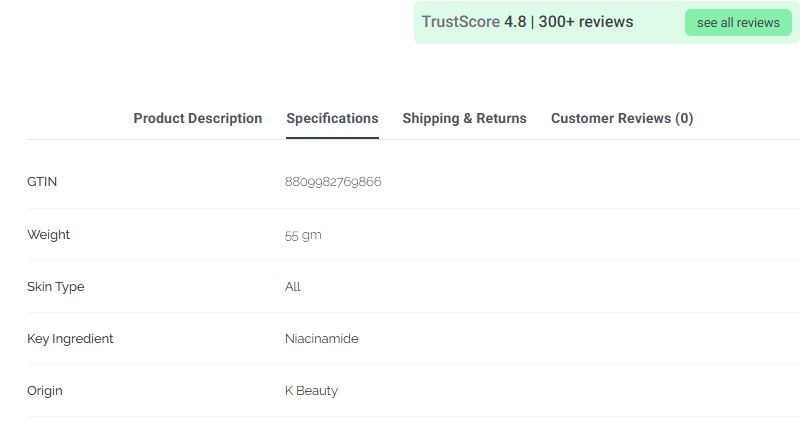Click the (0) count beside Customer Reviews

click(684, 118)
